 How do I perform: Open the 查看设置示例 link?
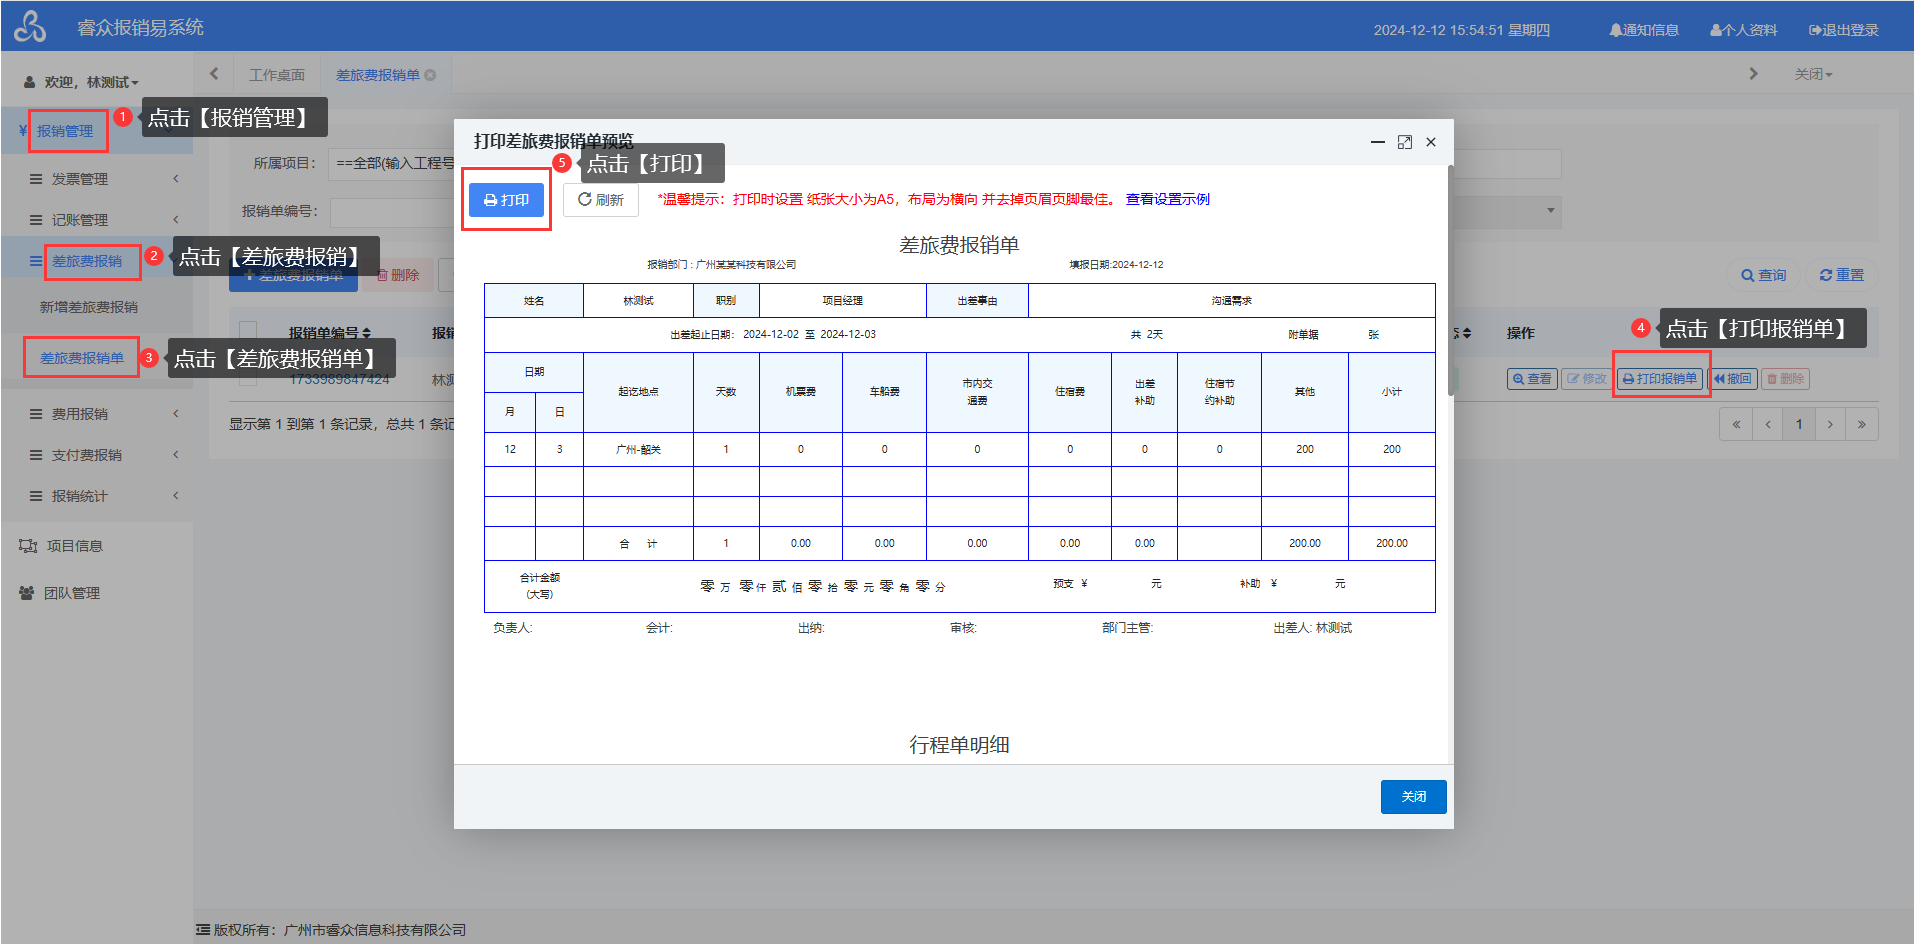[x=1167, y=199]
